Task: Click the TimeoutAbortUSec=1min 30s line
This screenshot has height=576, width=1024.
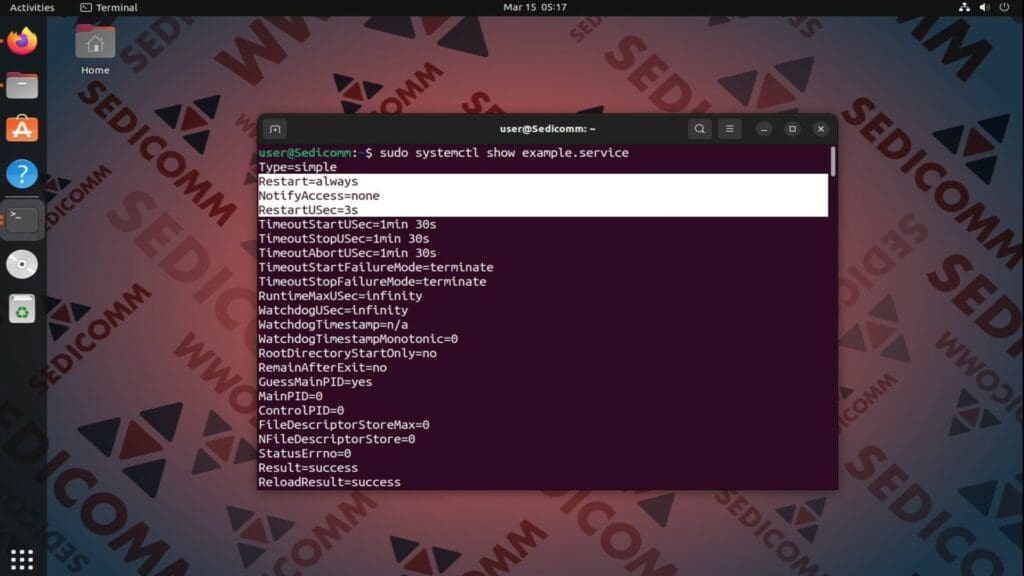Action: coord(347,253)
